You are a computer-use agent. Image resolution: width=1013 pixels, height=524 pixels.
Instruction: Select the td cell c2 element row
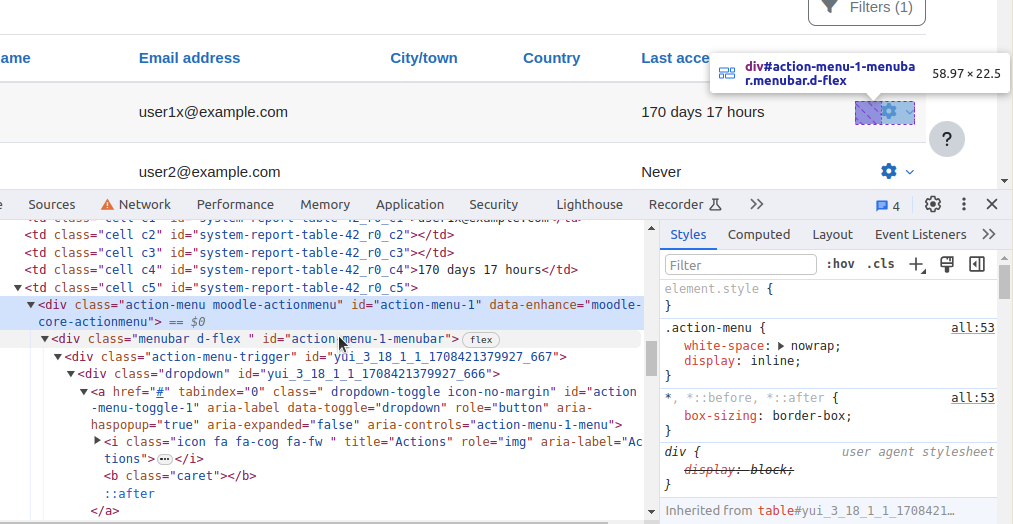239,235
